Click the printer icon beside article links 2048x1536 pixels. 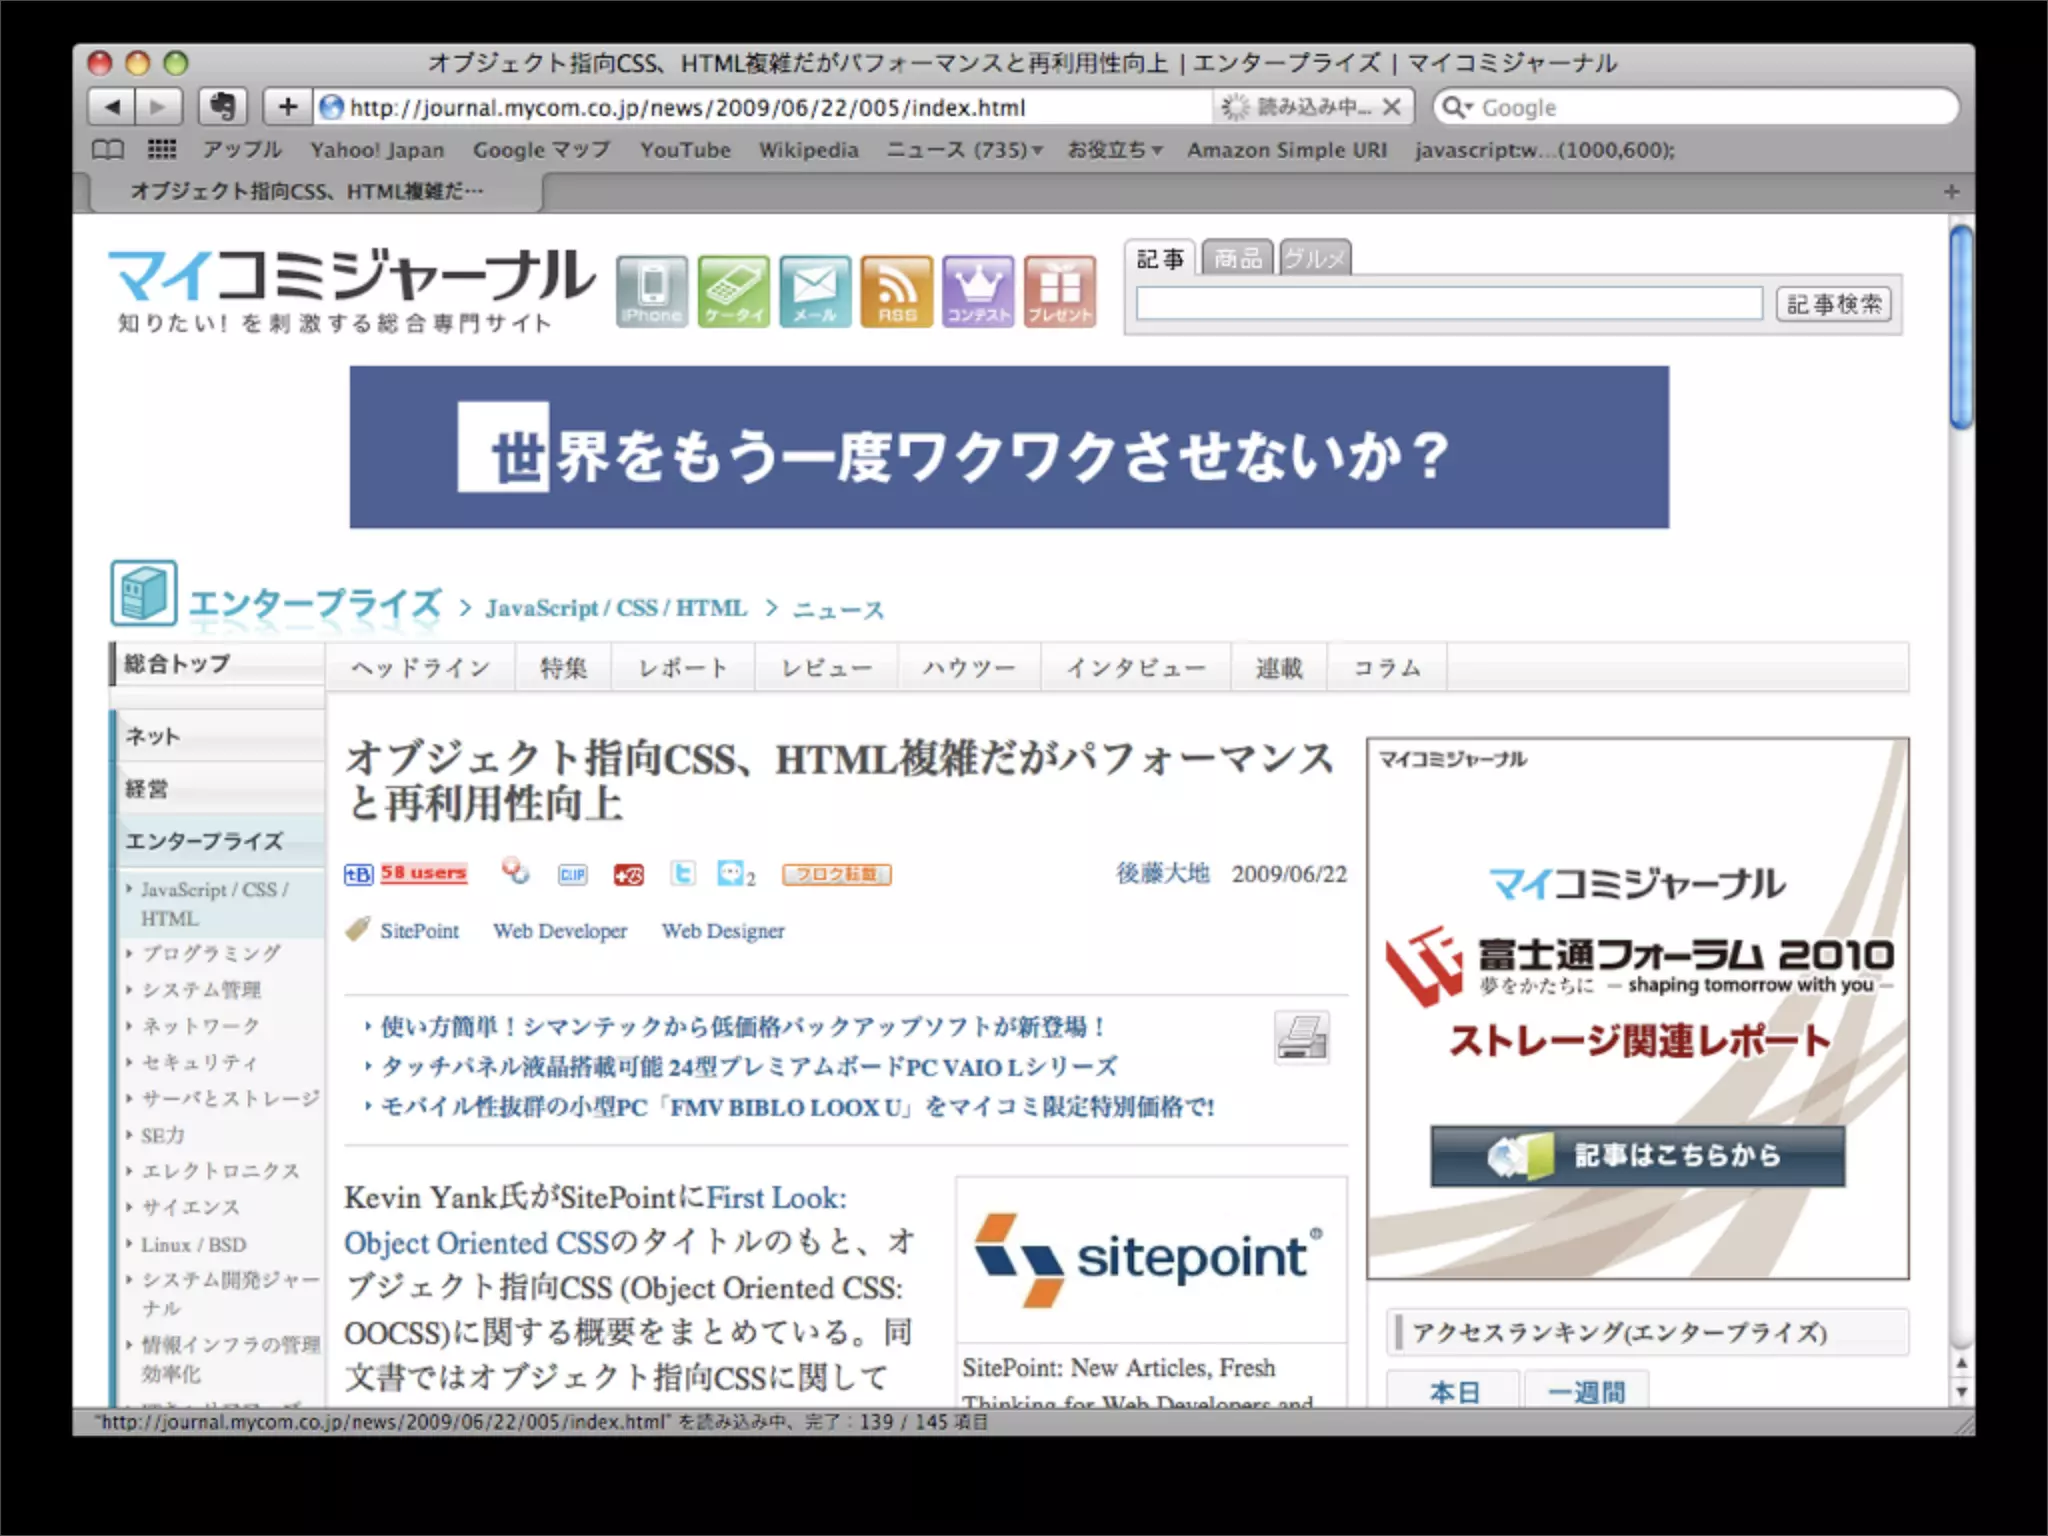pos(1301,1037)
